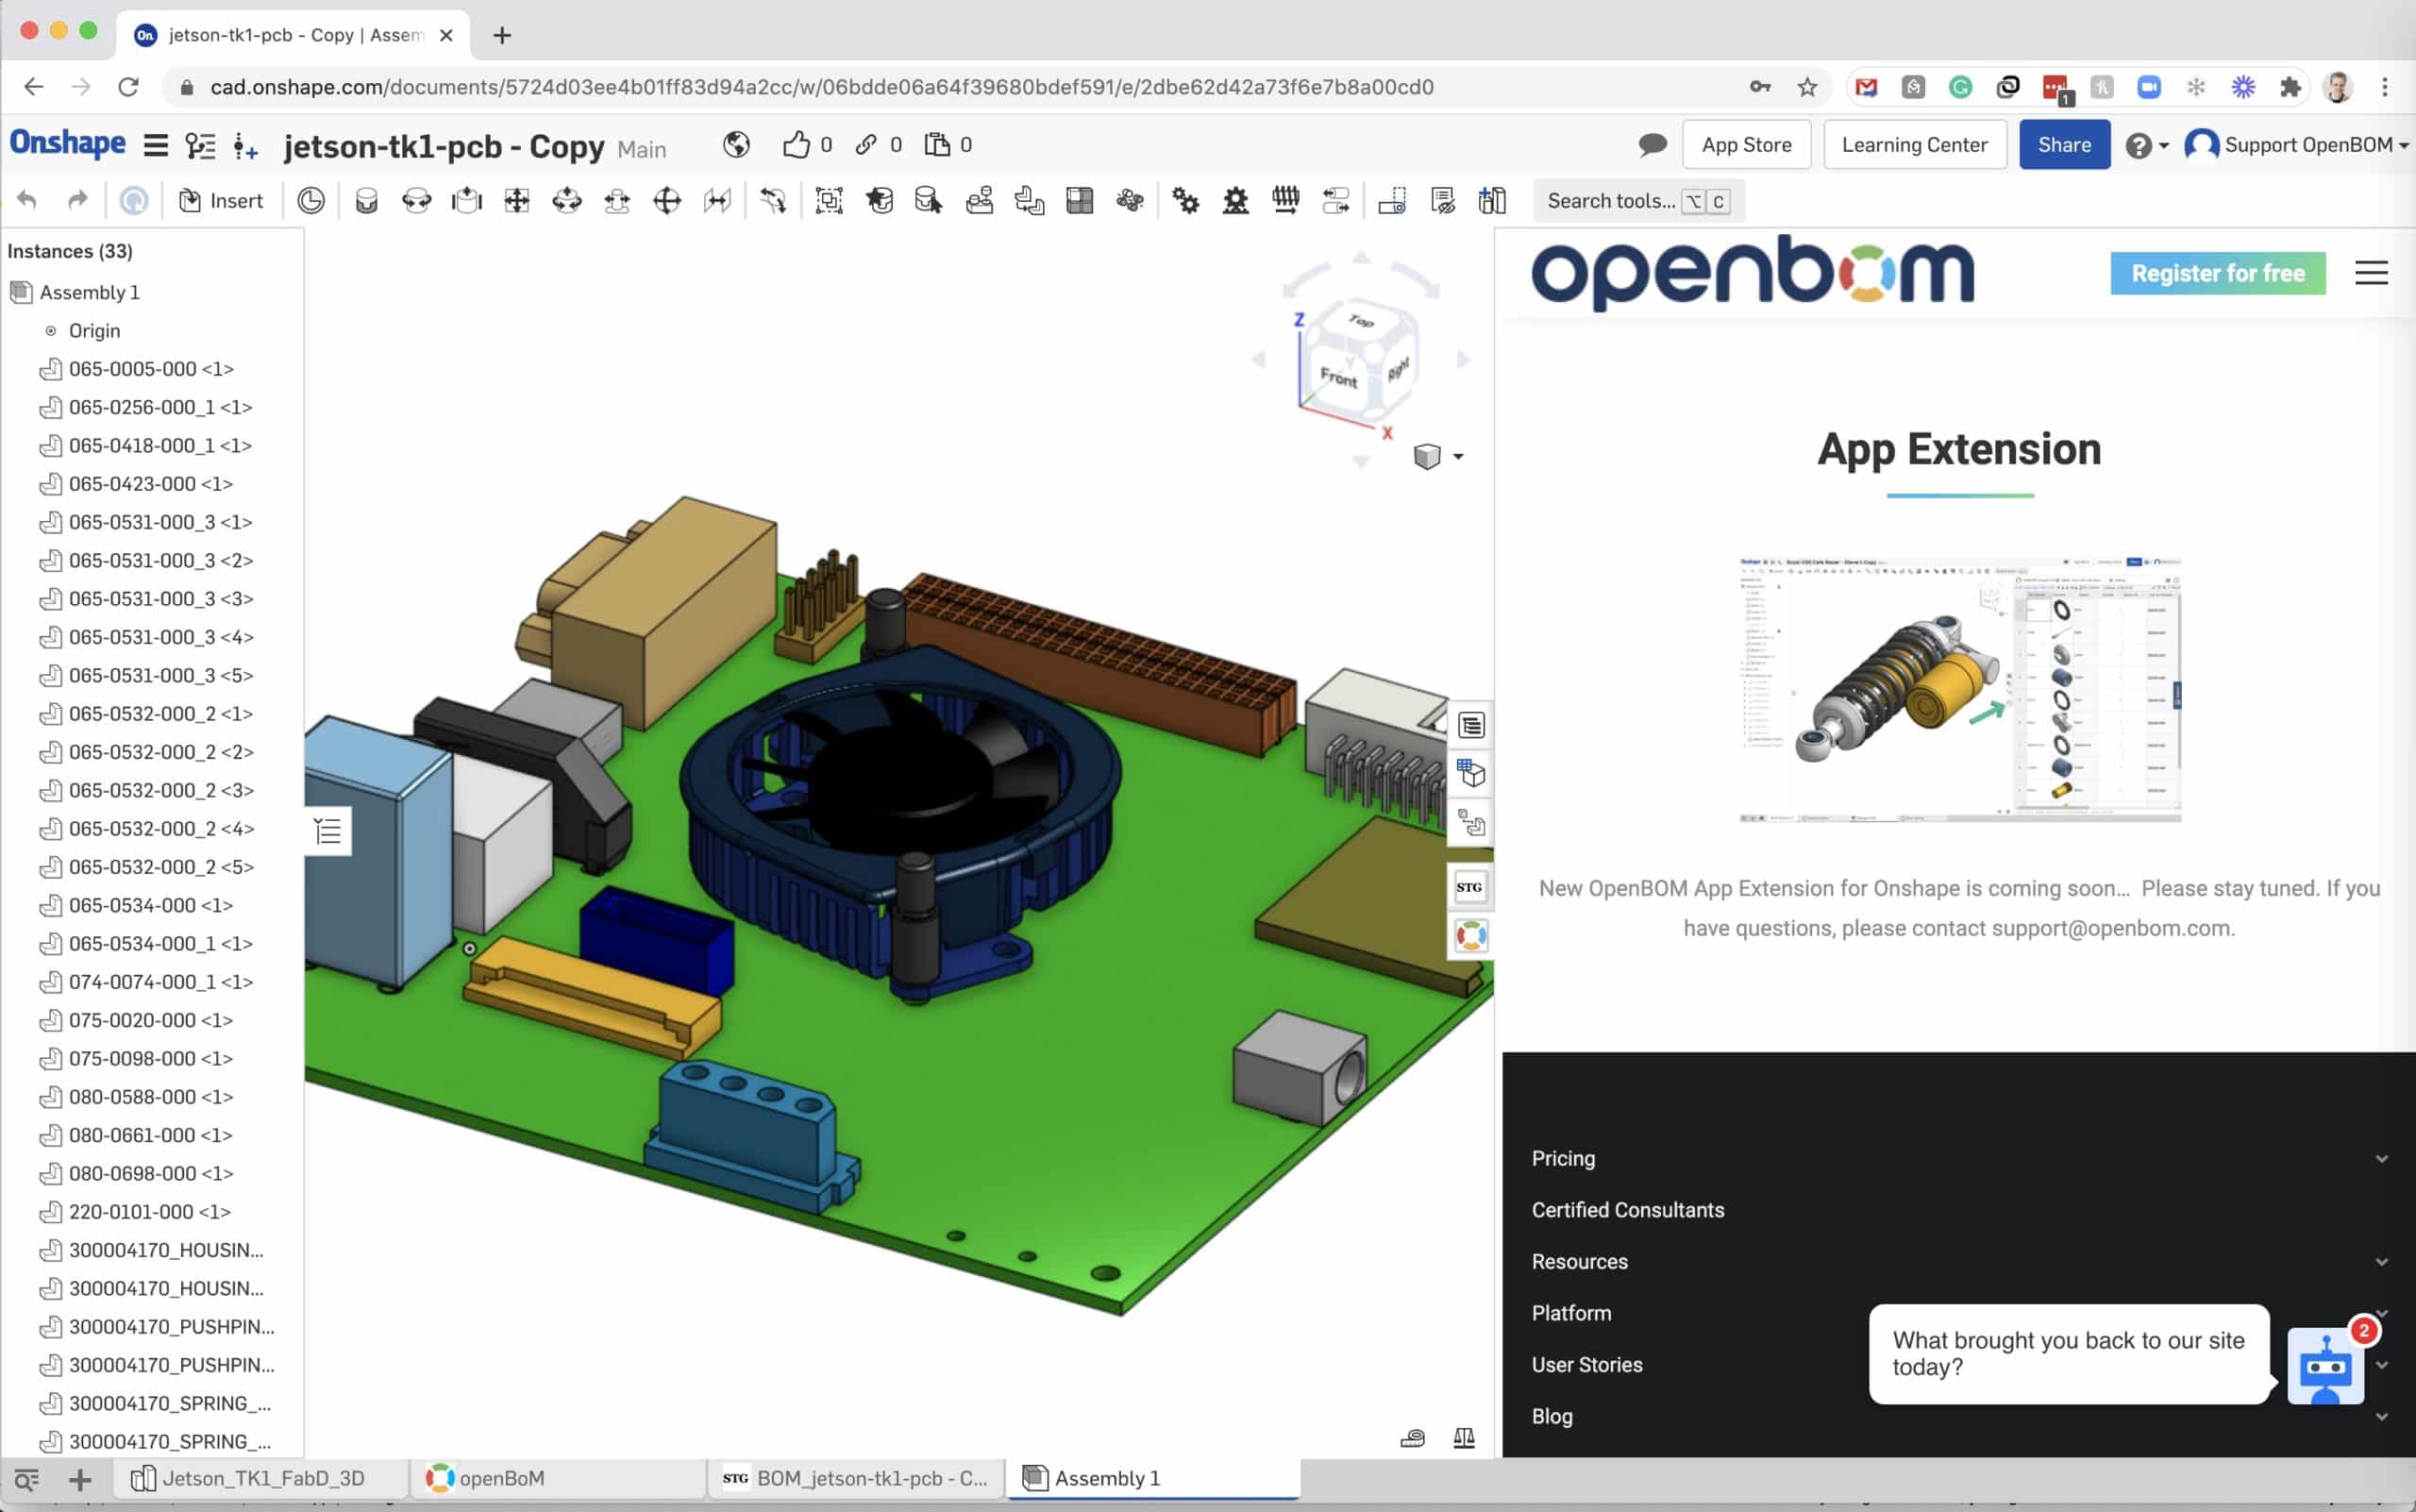
Task: Select the Assembly 1 bottom tab
Action: pos(1154,1478)
